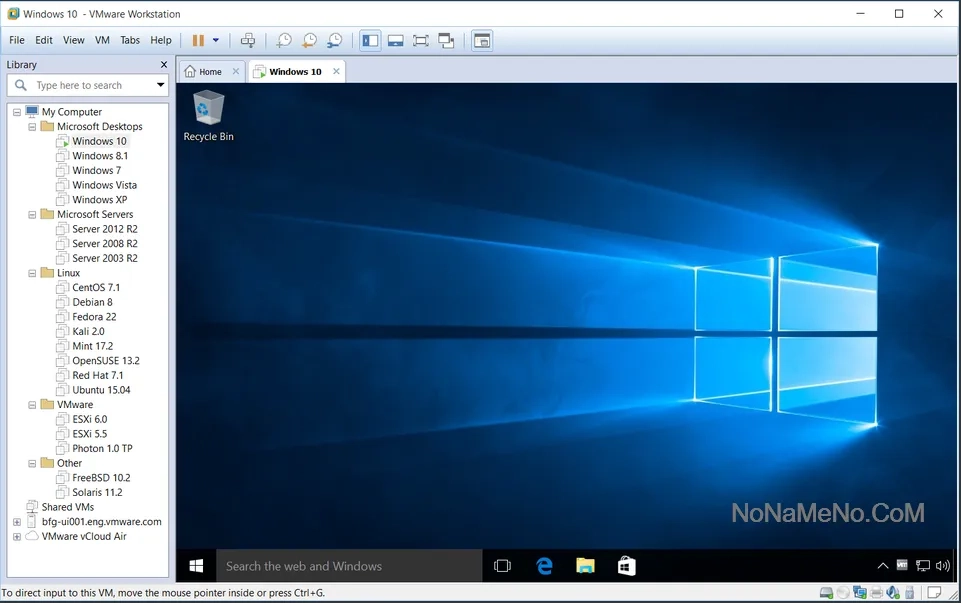The image size is (961, 603).
Task: Collapse the Microsoft Servers folder
Action: tap(32, 214)
